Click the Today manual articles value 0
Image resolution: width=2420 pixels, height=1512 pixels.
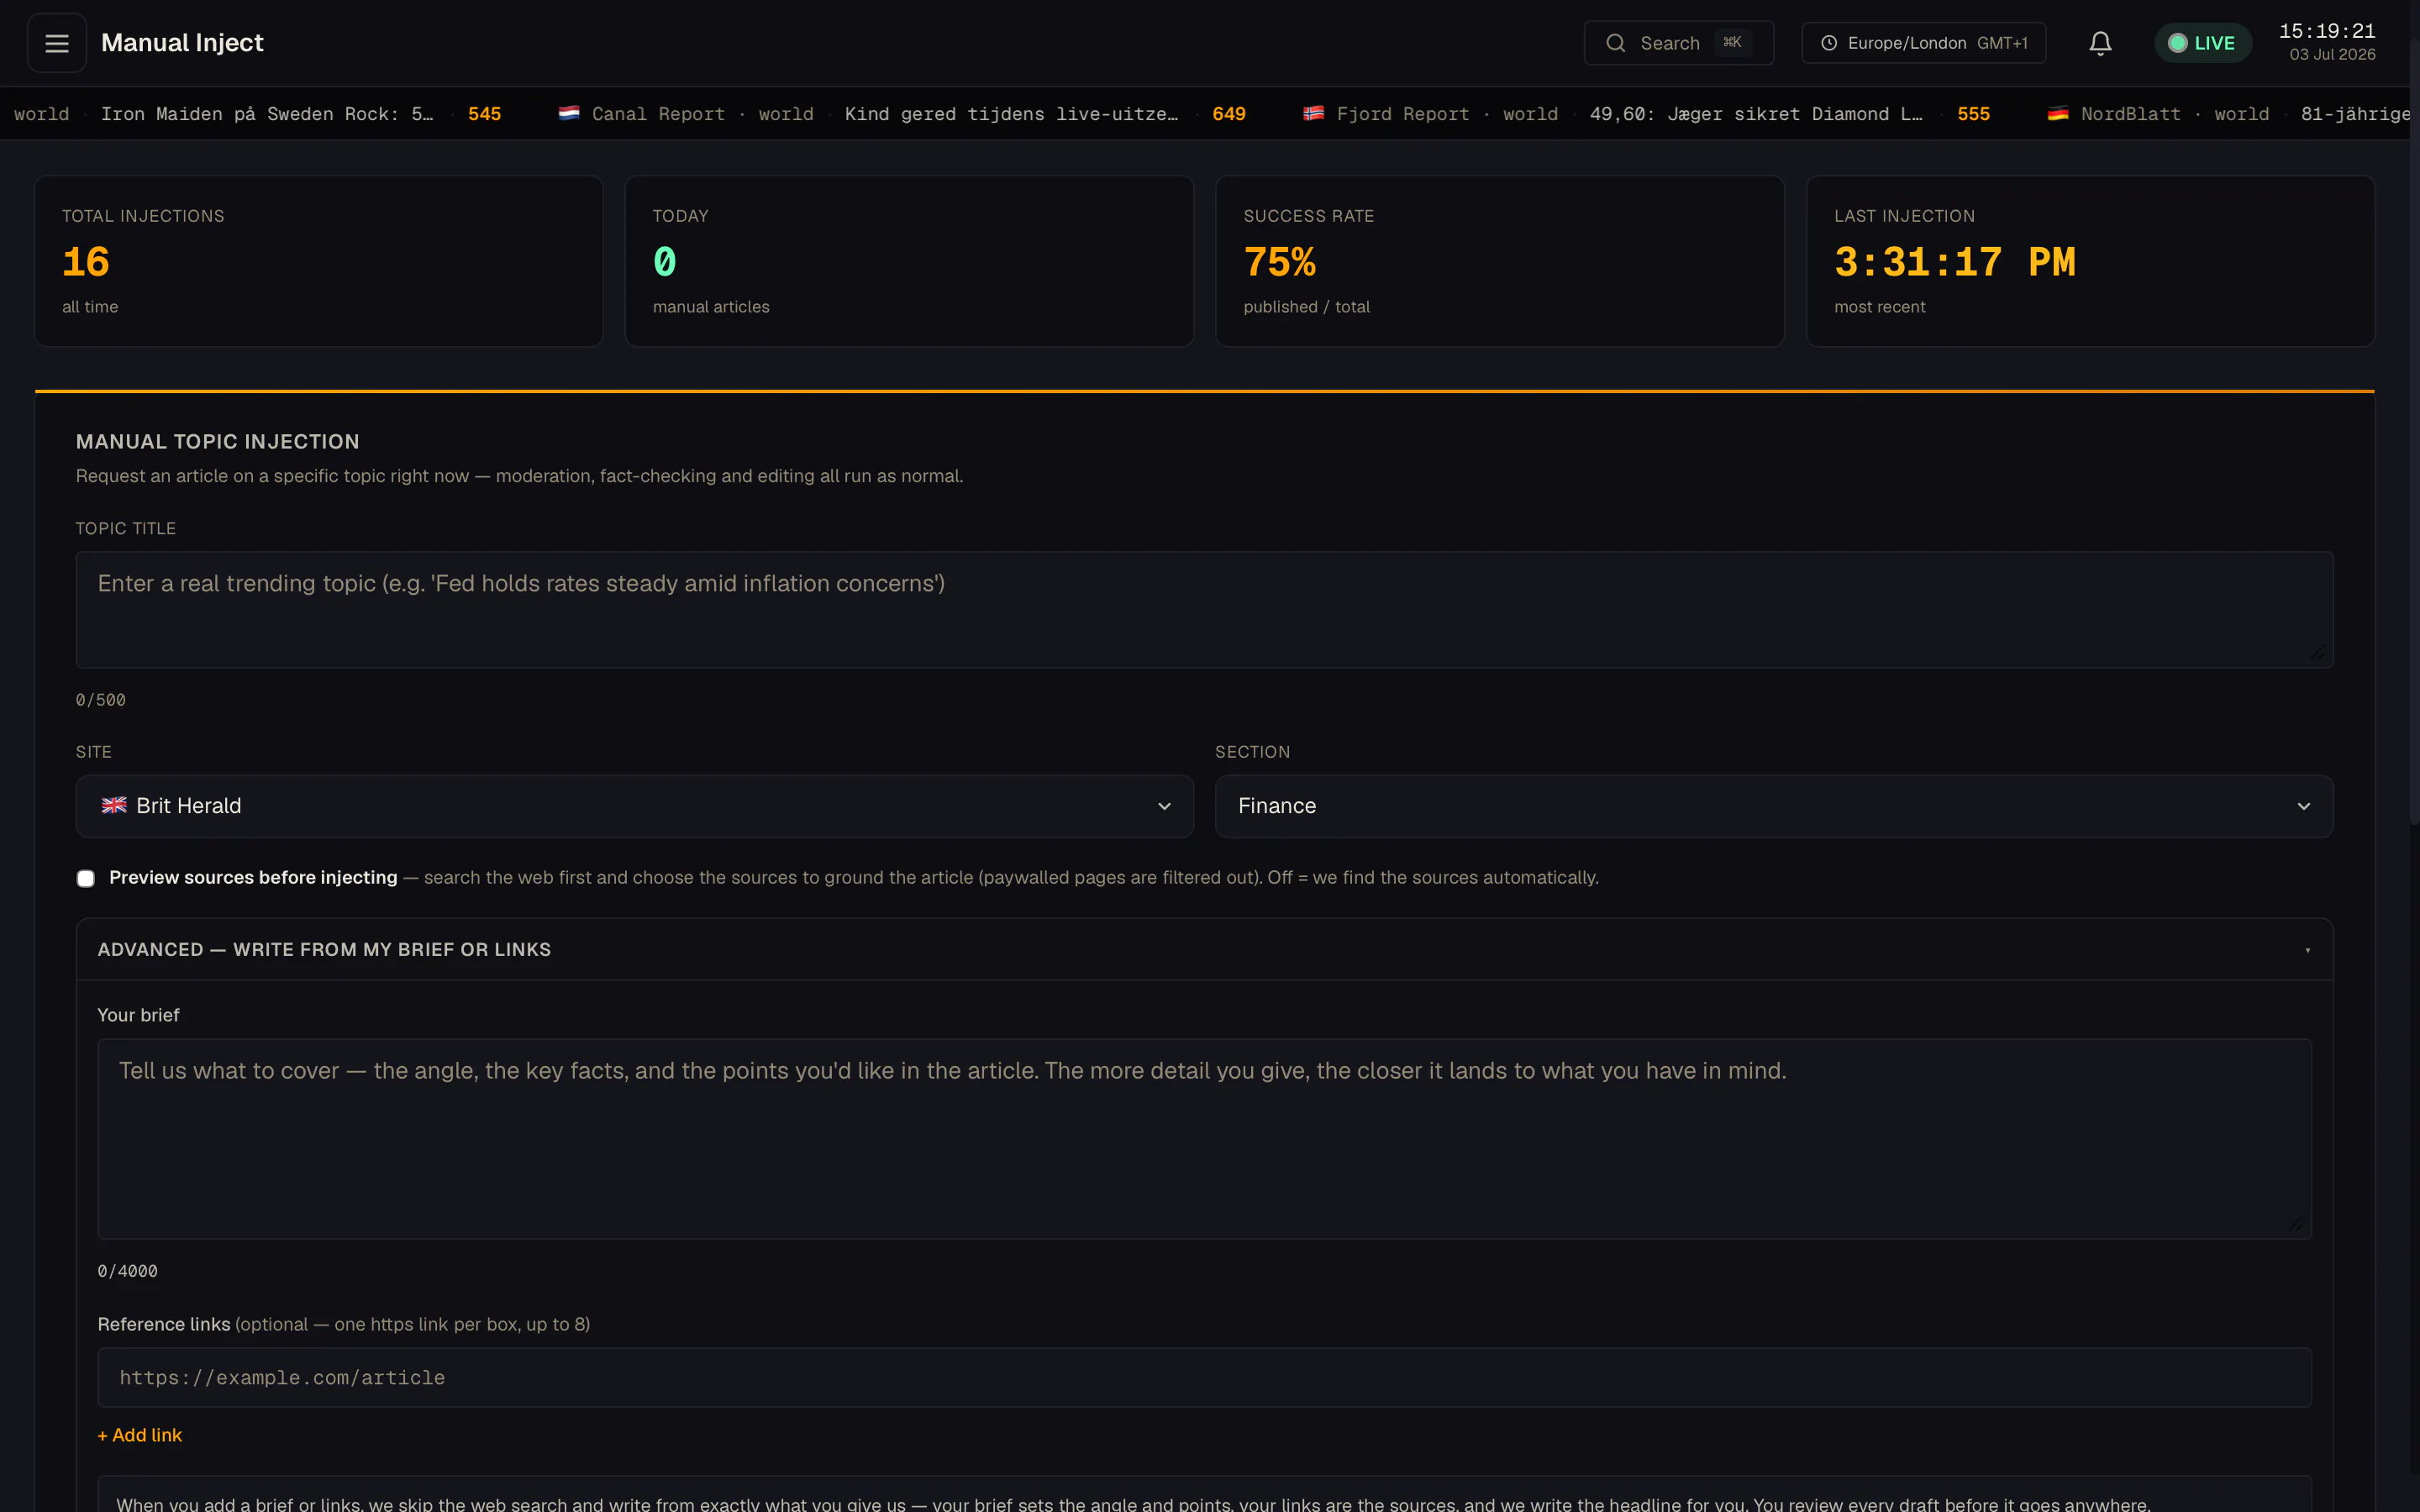(x=665, y=263)
